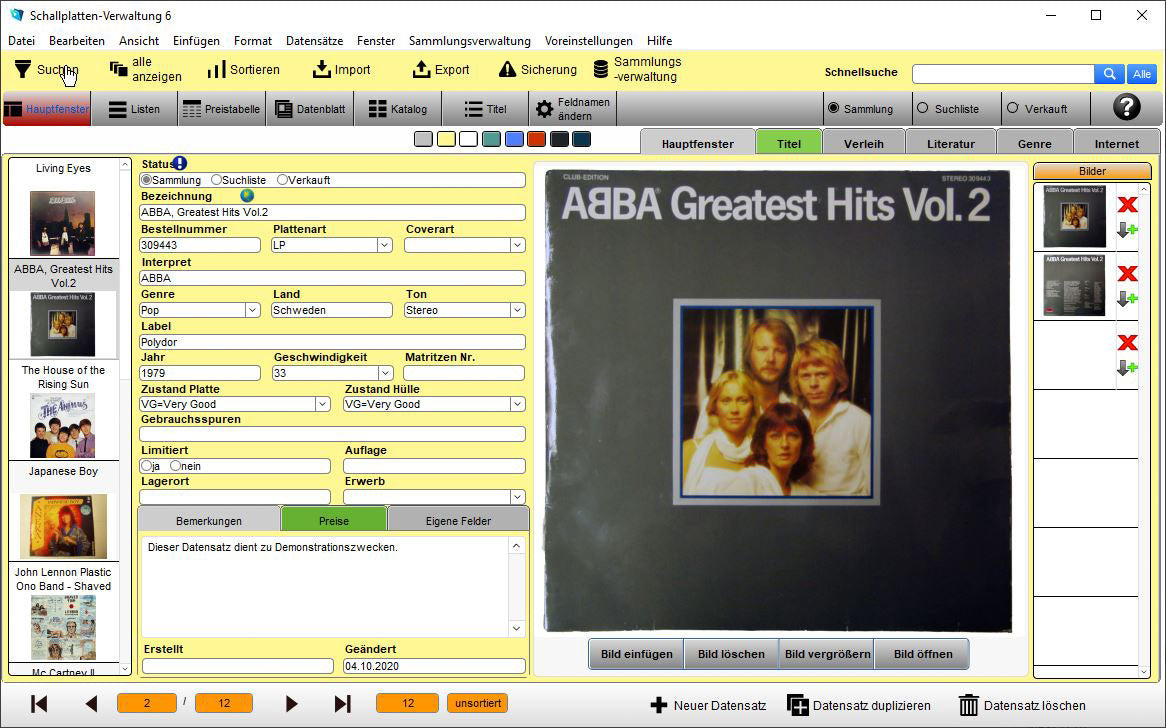Screen dimensions: 1166x728
Task: Delete first image with red X
Action: coord(1127,205)
